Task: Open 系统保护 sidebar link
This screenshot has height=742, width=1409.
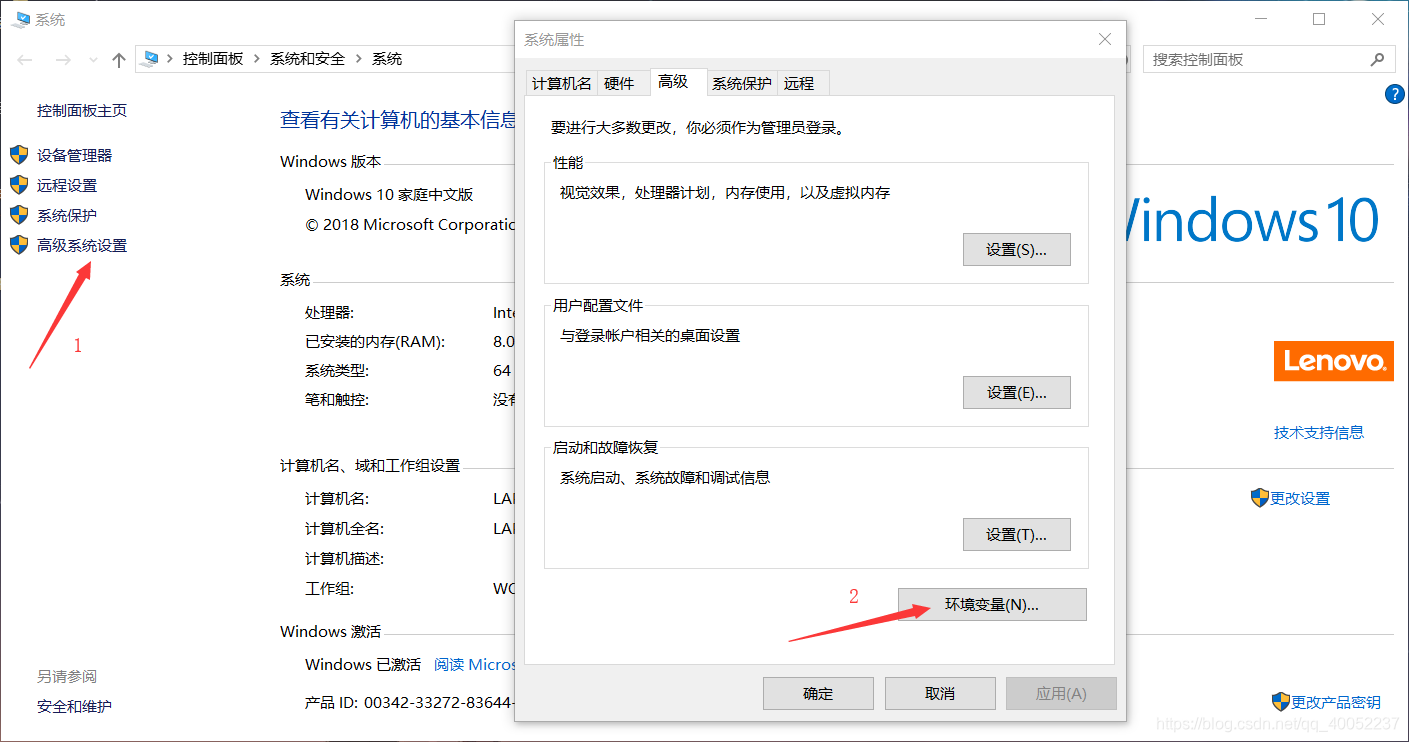Action: coord(67,215)
